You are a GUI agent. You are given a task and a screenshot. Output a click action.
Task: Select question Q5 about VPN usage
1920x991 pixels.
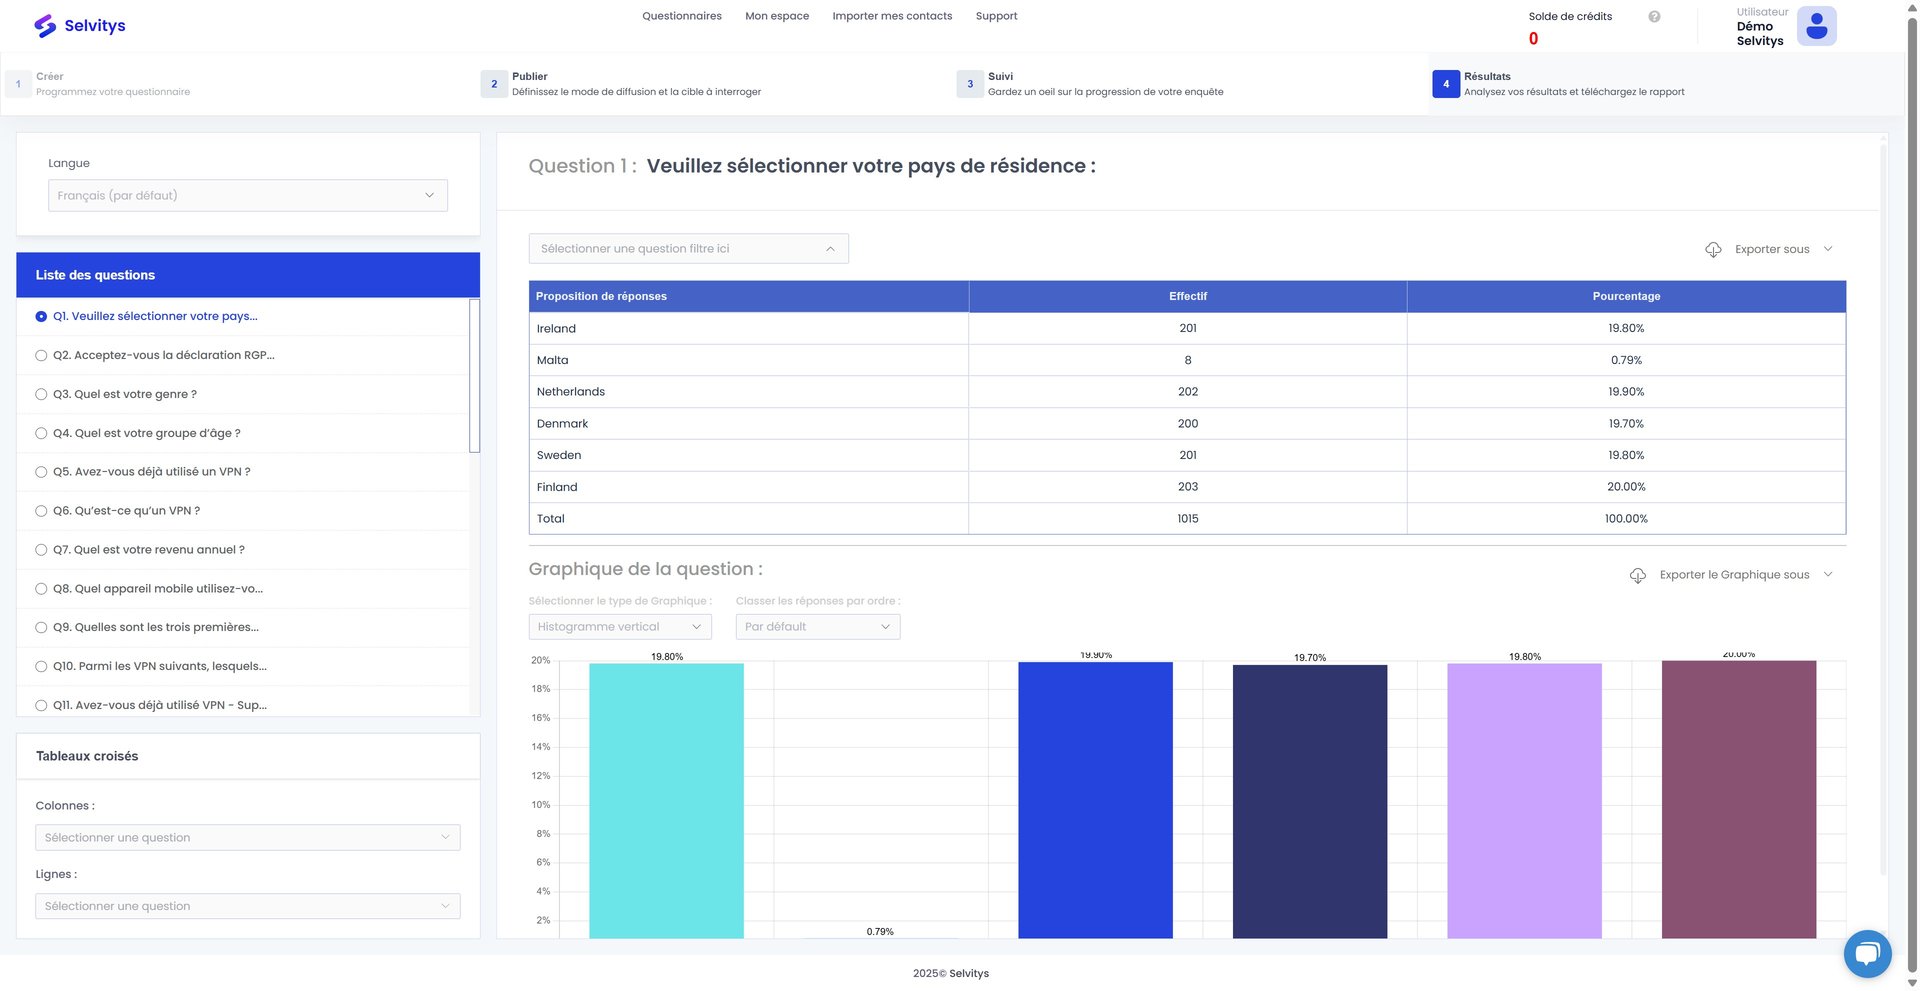pos(151,472)
